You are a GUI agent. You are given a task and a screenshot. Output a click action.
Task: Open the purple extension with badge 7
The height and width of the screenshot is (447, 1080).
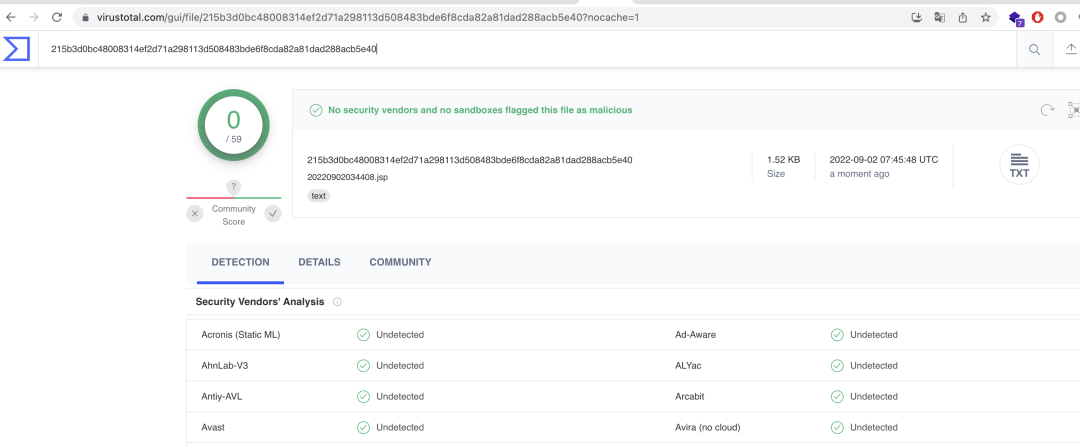coord(1016,19)
